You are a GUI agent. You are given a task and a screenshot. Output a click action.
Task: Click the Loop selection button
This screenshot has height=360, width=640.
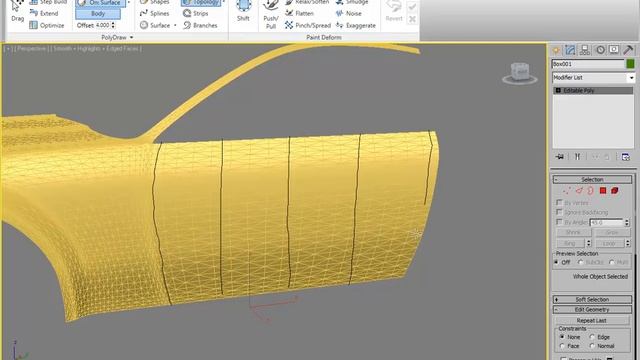(x=609, y=244)
